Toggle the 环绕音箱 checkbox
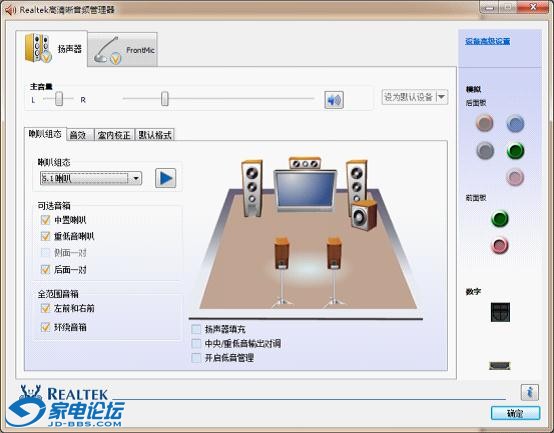 (x=46, y=327)
